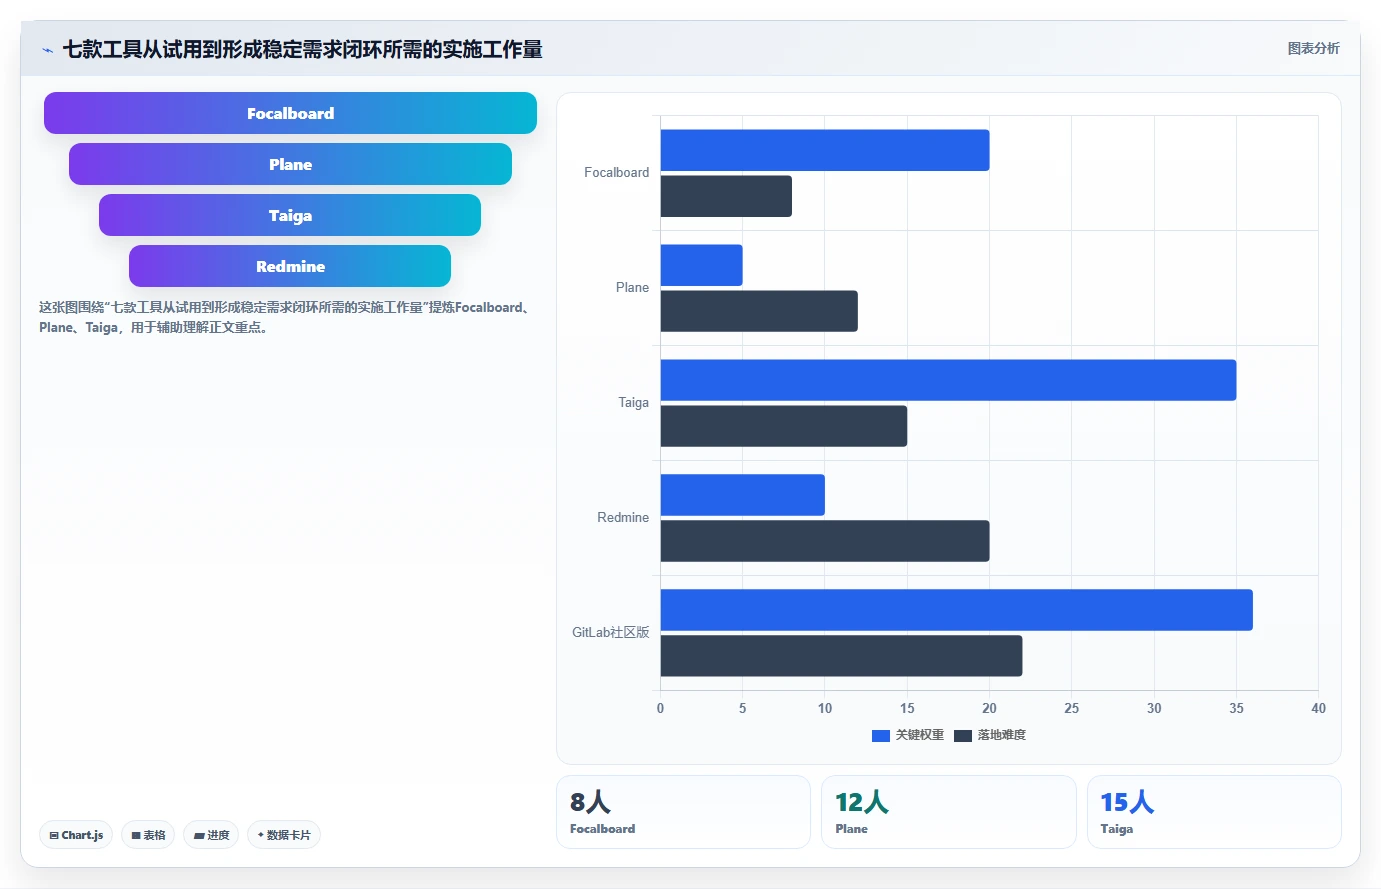Click the Focalboard y-axis label

click(616, 173)
